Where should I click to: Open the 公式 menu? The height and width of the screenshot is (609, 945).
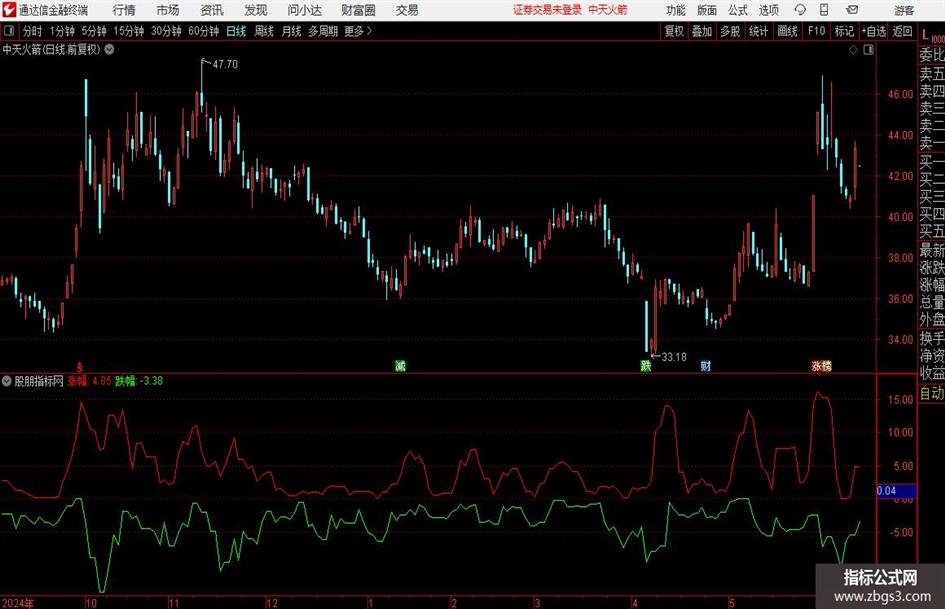738,10
